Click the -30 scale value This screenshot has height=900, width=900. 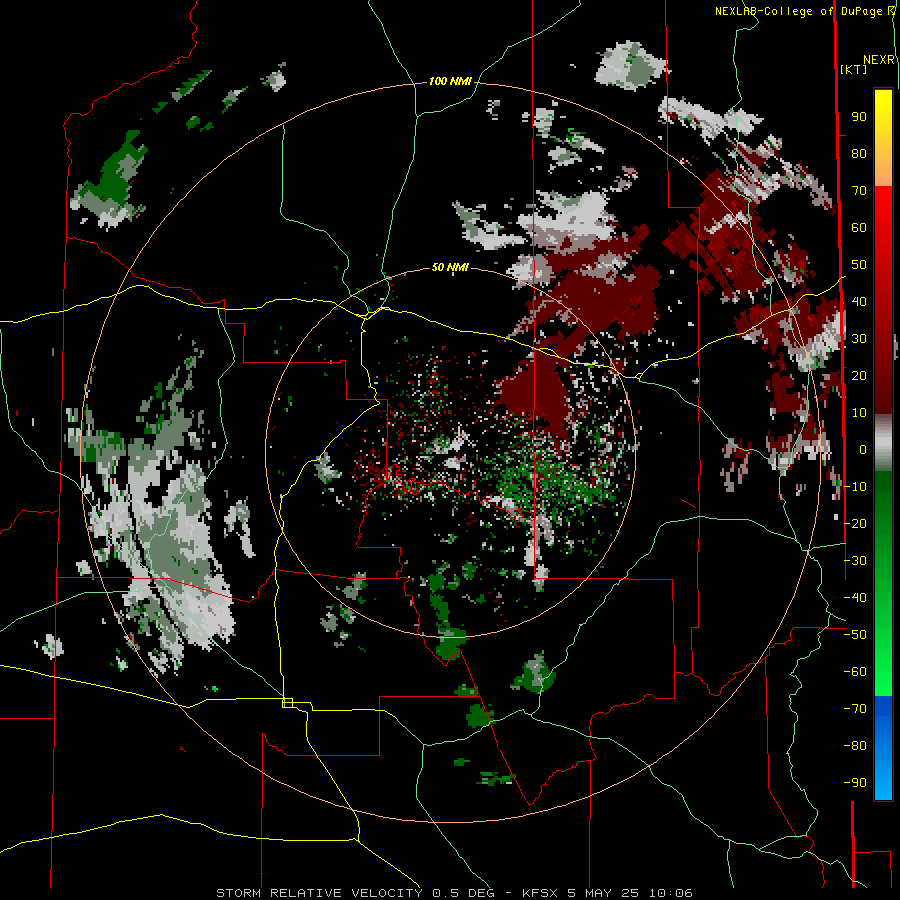tap(855, 560)
